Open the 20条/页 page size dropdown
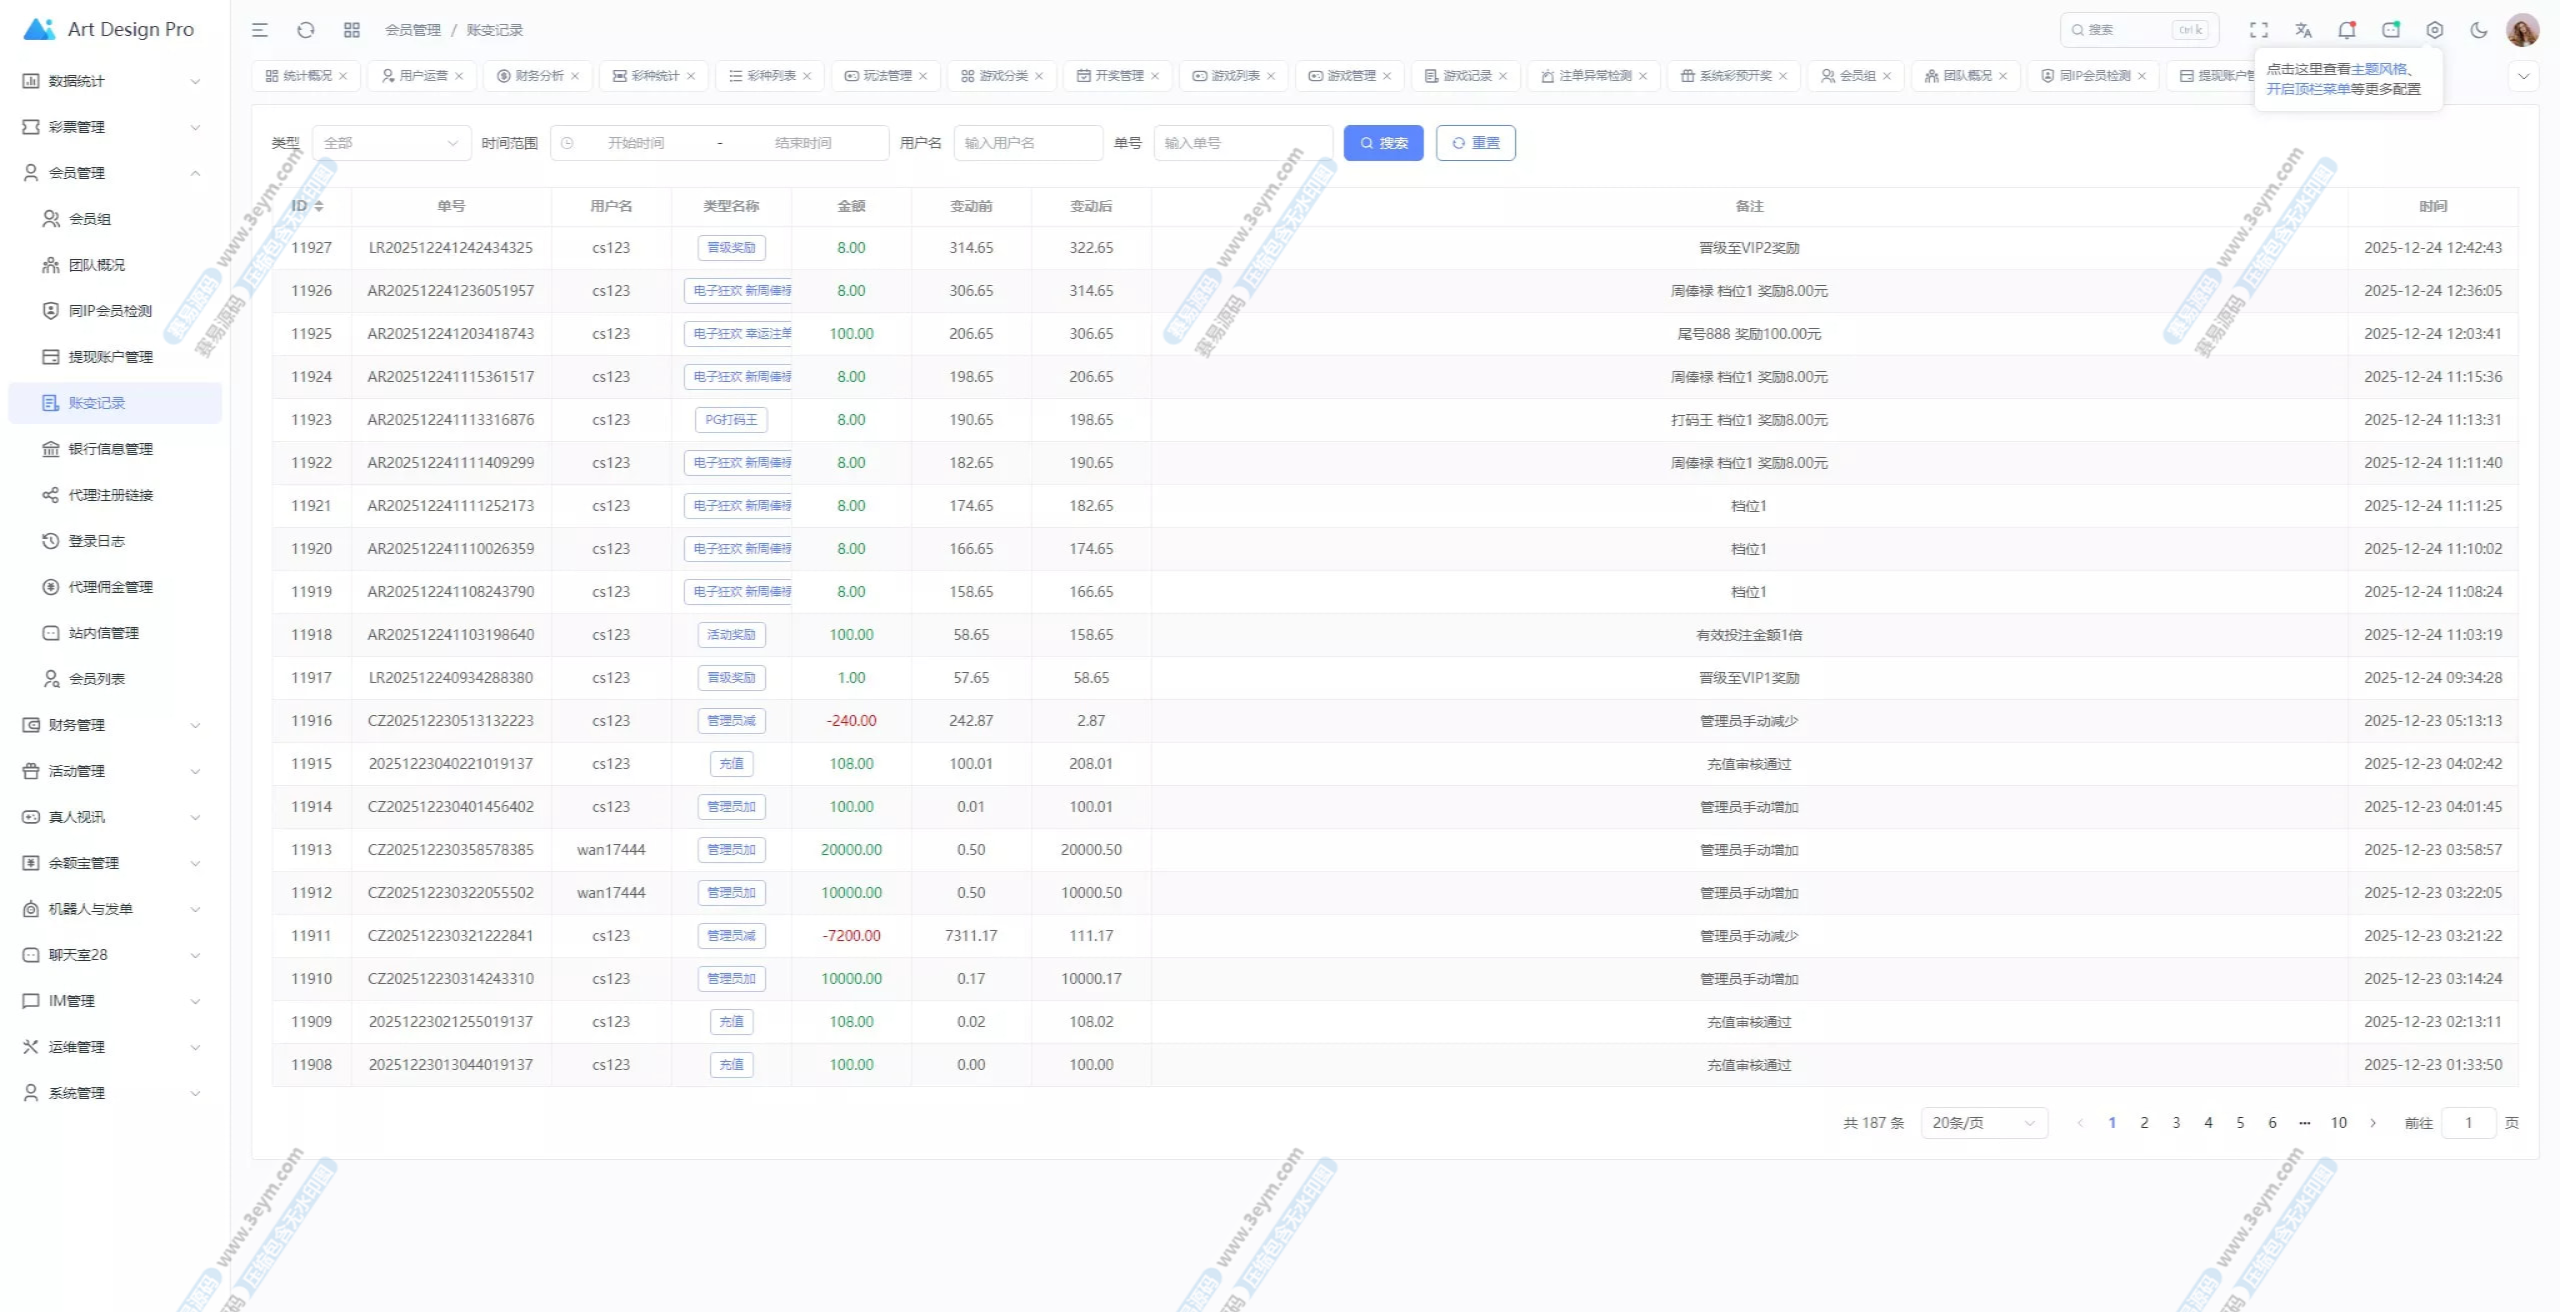2560x1312 pixels. [x=1983, y=1123]
